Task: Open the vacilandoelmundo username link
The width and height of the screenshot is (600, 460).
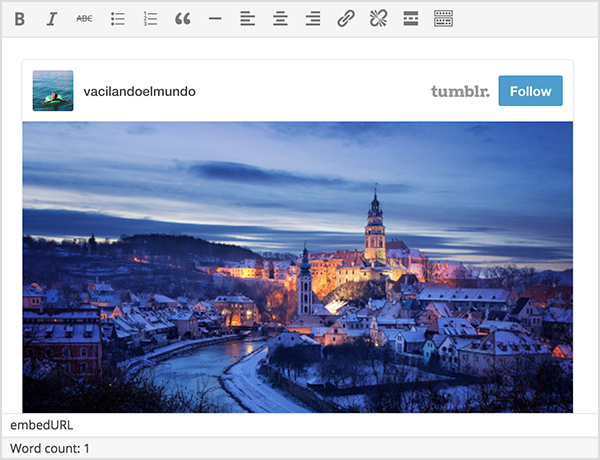Action: [x=139, y=91]
